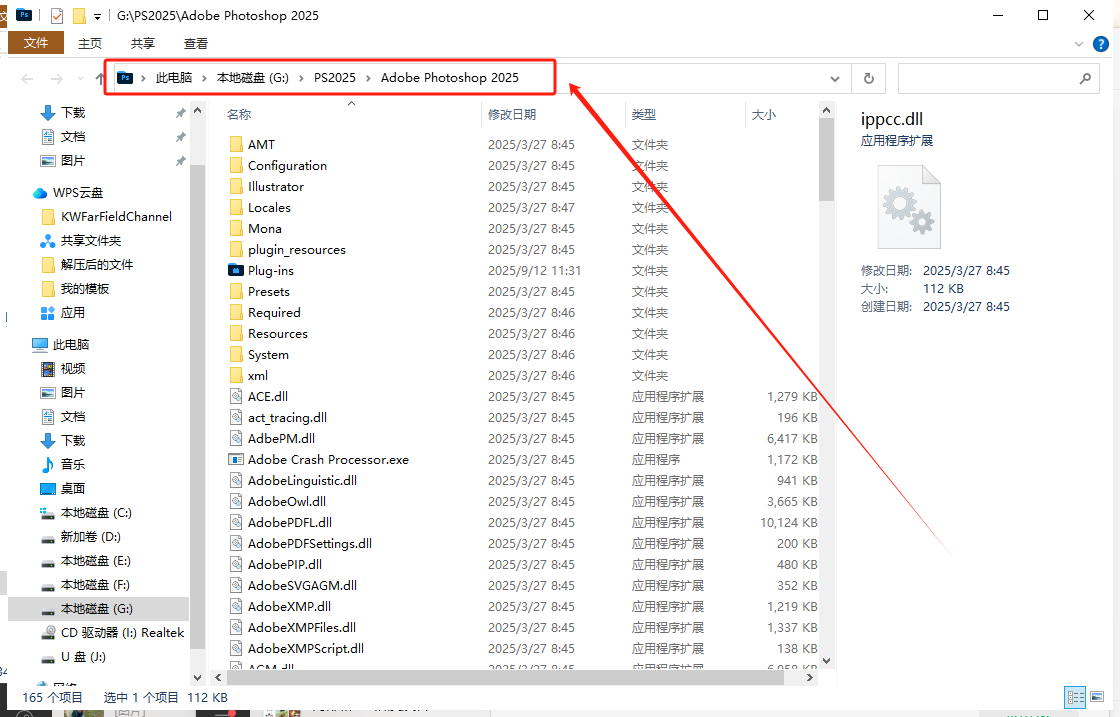Open the address bar history dropdown
Viewport: 1120px width, 717px height.
pos(834,79)
